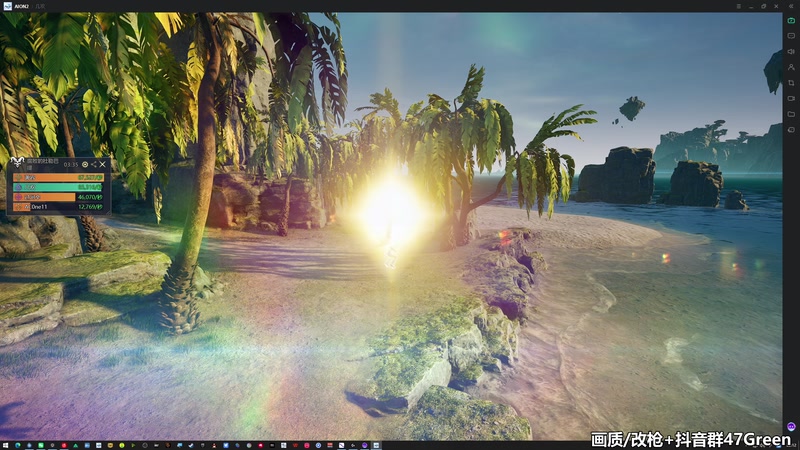Select the top orange damage bar

pos(58,178)
